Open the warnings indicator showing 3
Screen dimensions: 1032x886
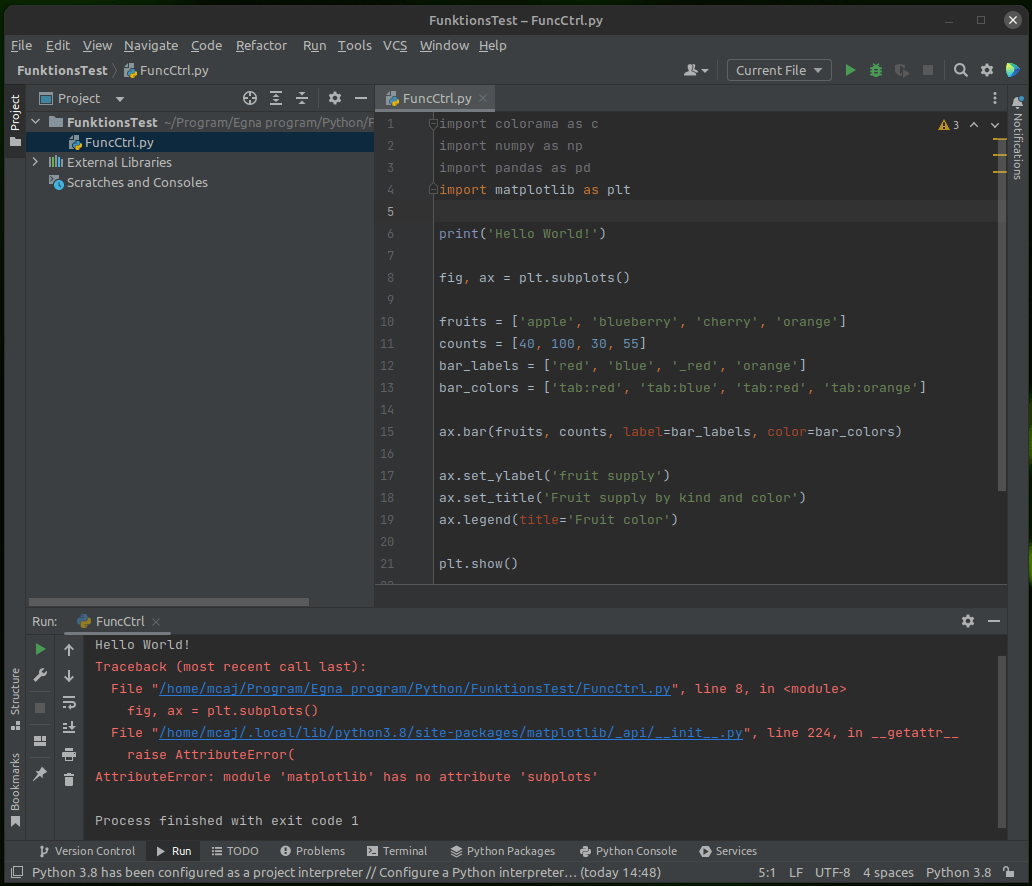click(948, 124)
